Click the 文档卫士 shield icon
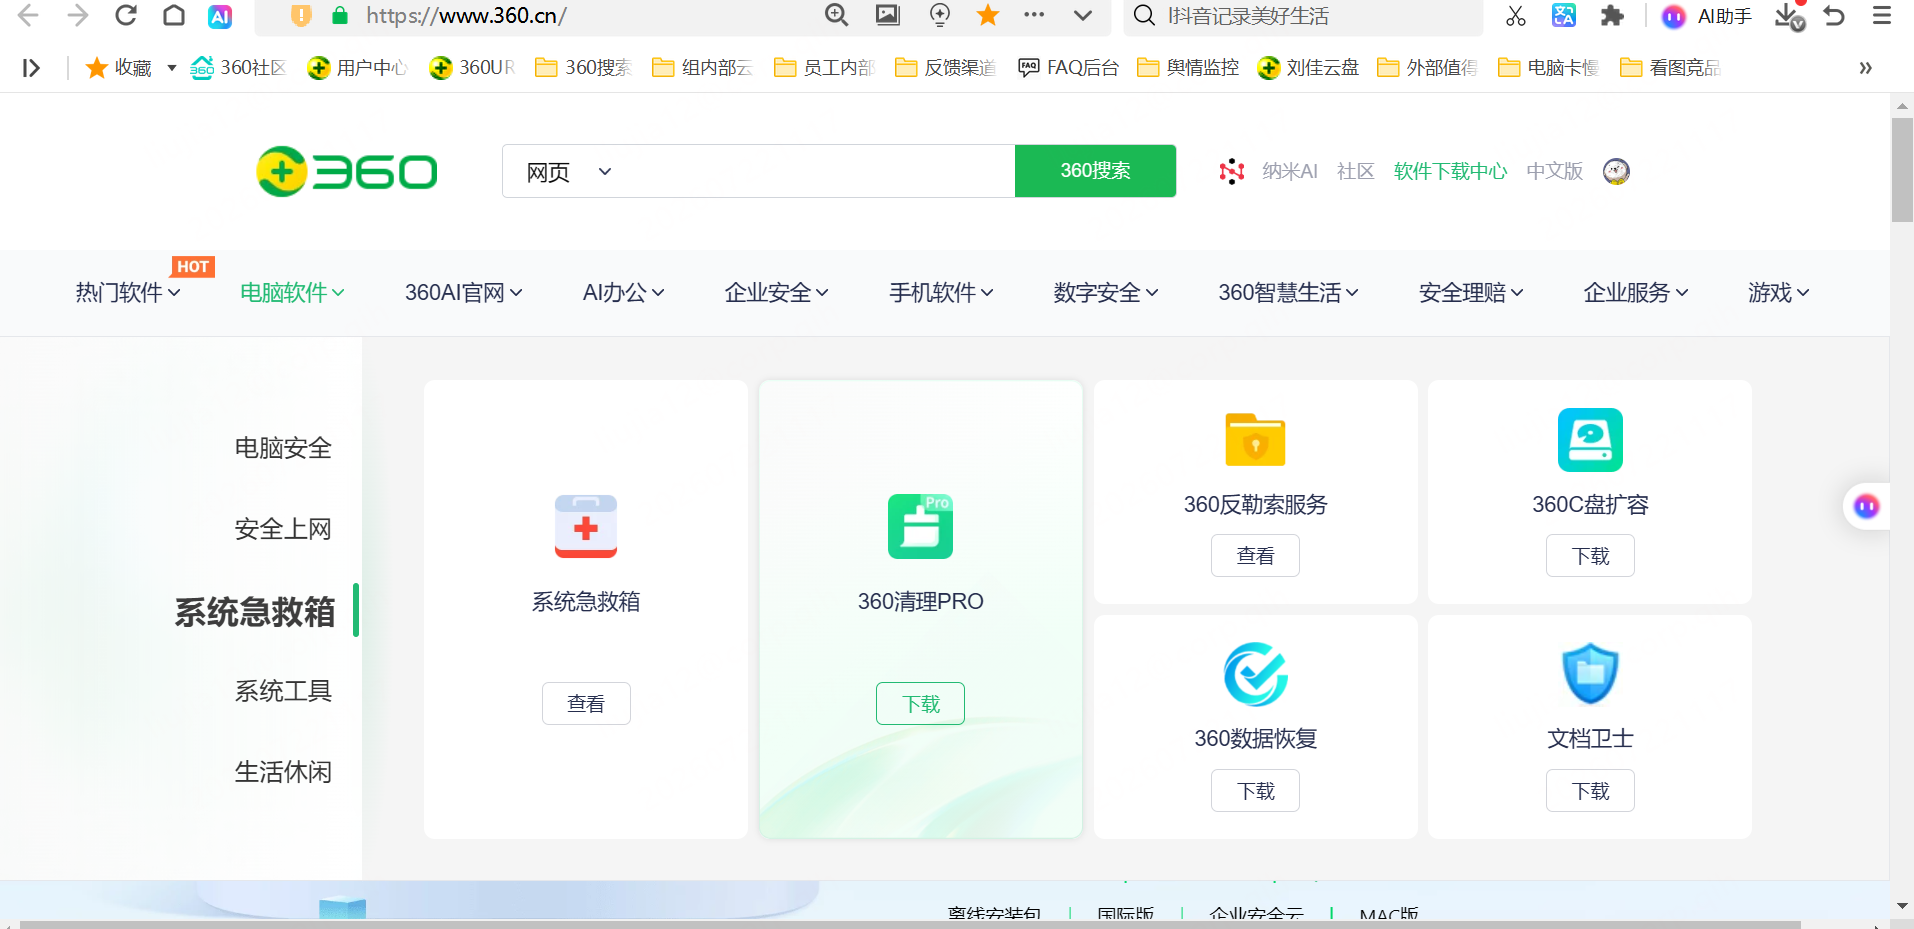 tap(1590, 674)
